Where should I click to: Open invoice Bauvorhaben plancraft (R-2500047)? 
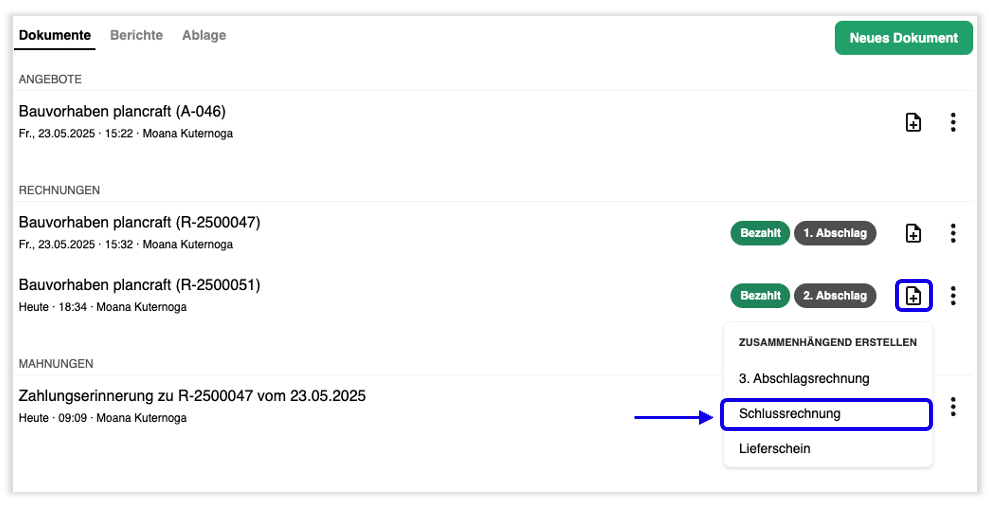[x=139, y=223]
